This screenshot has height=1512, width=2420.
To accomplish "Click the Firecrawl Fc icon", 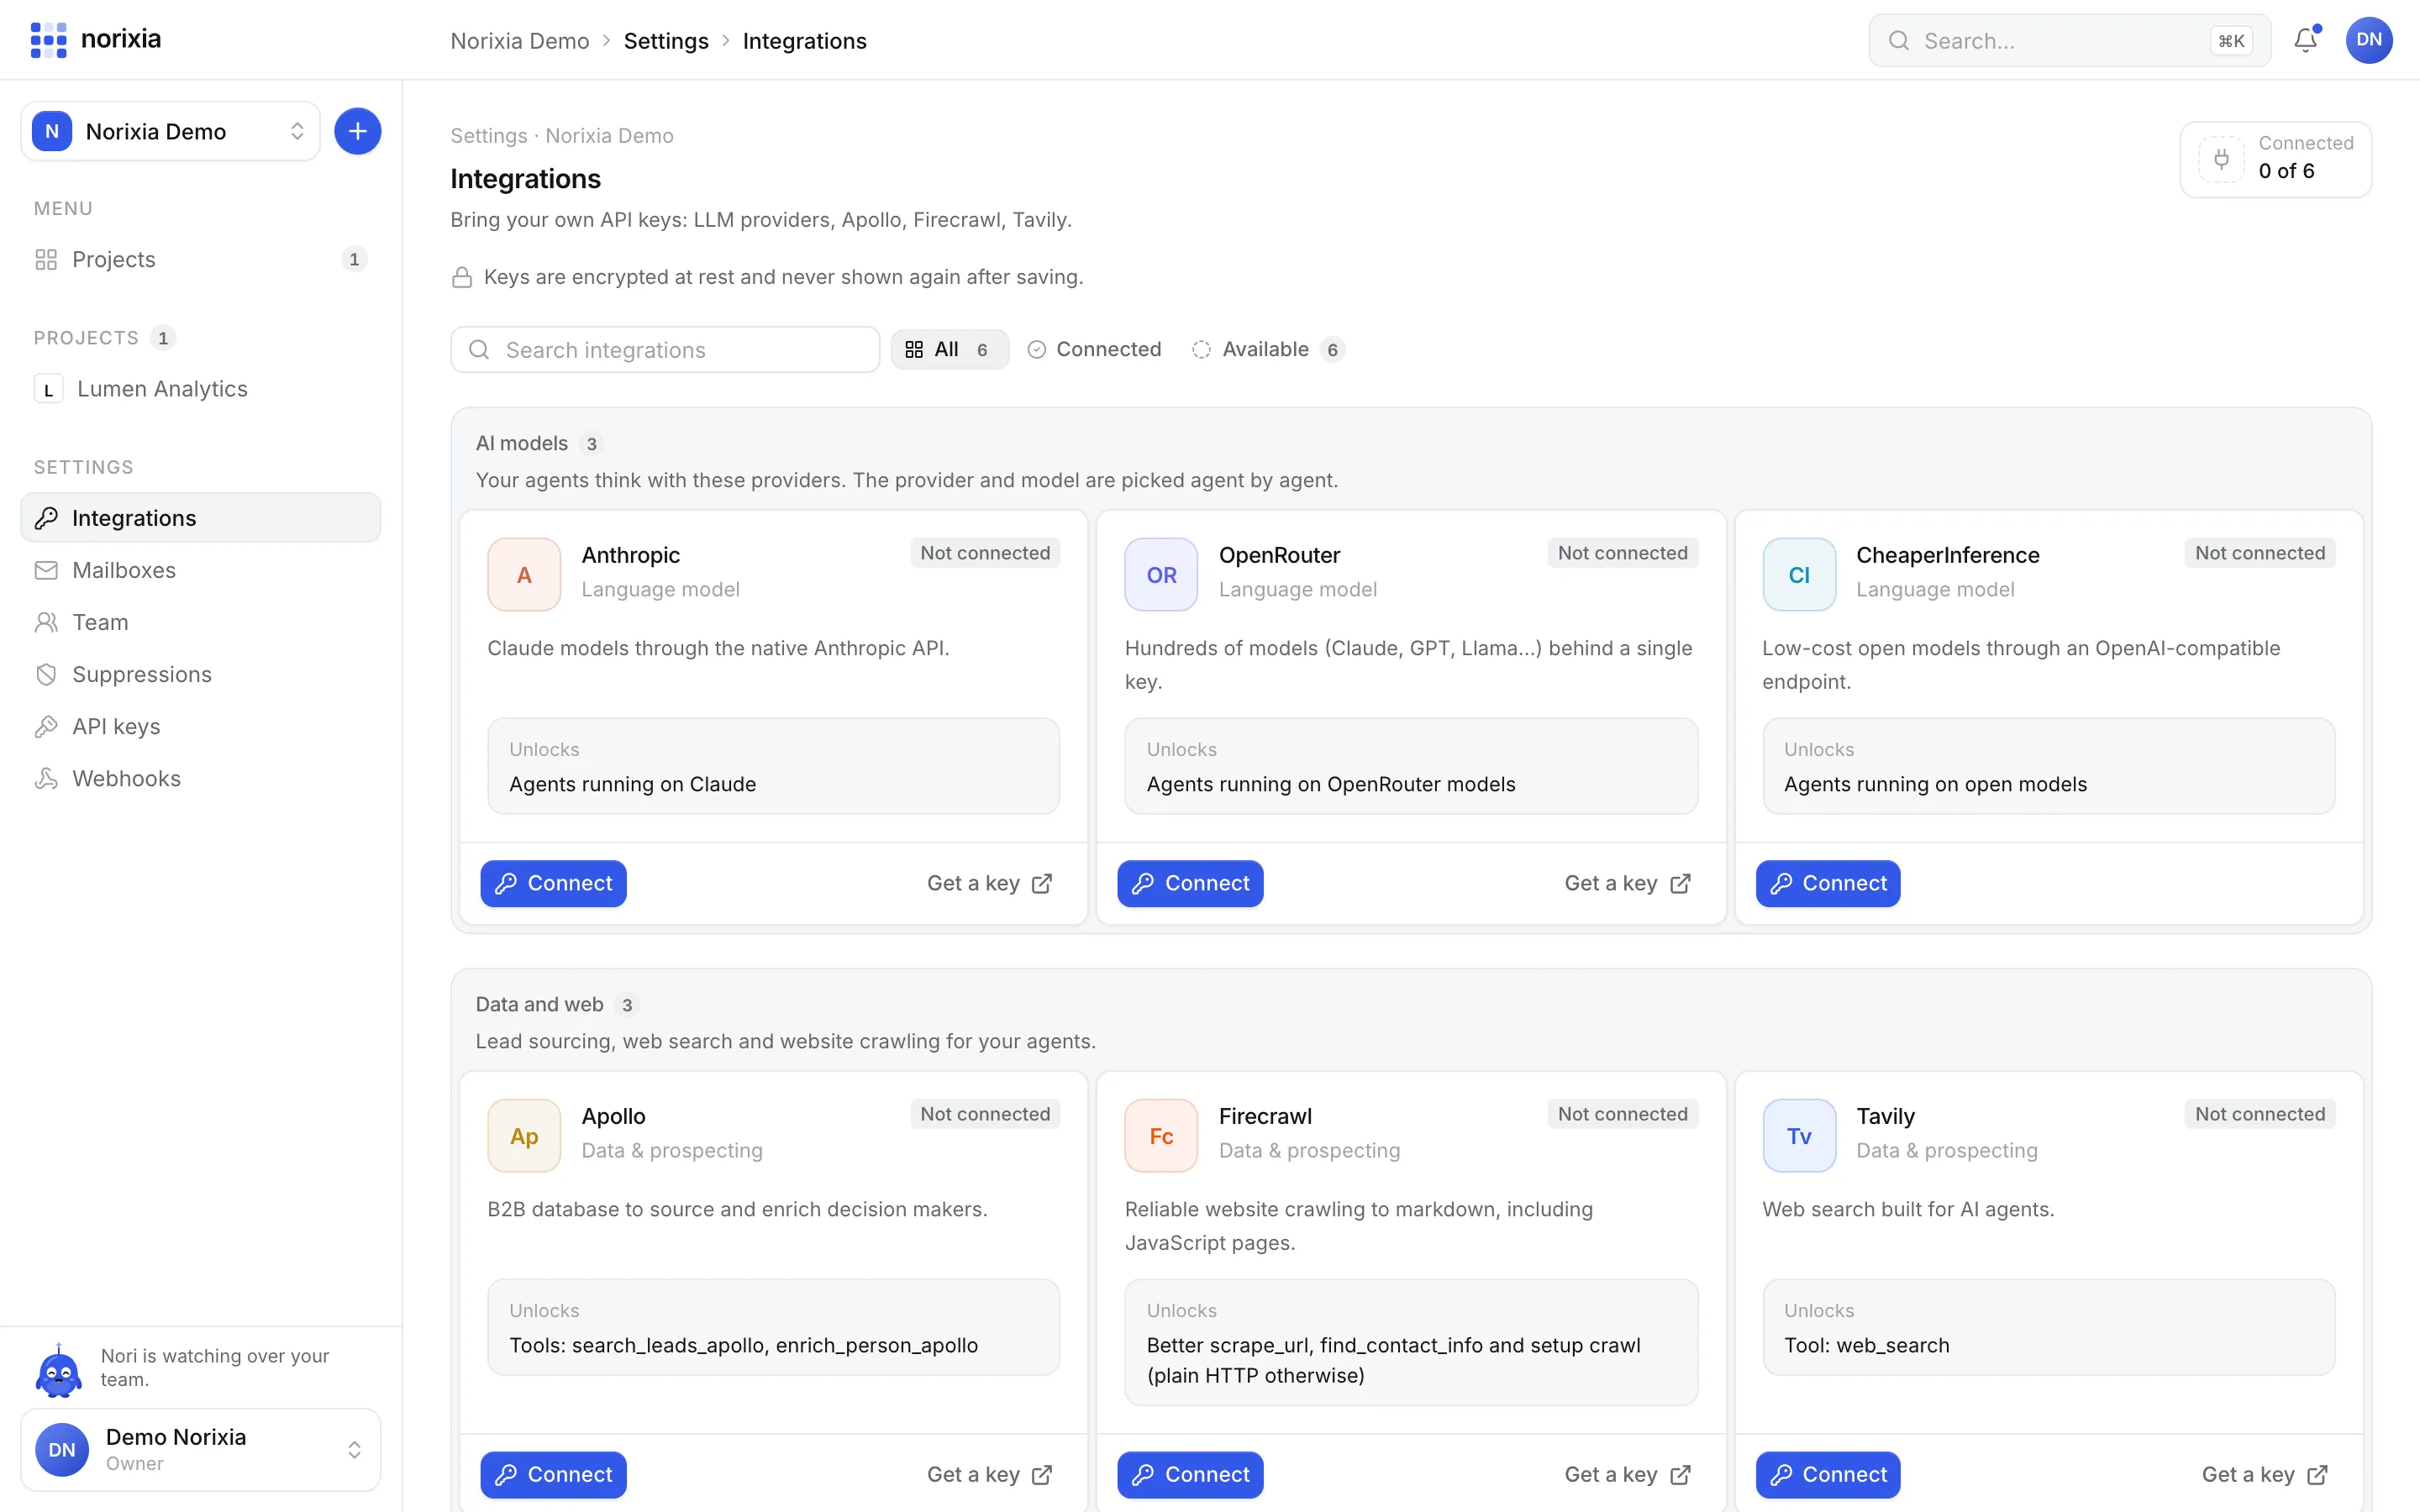I will coord(1161,1135).
